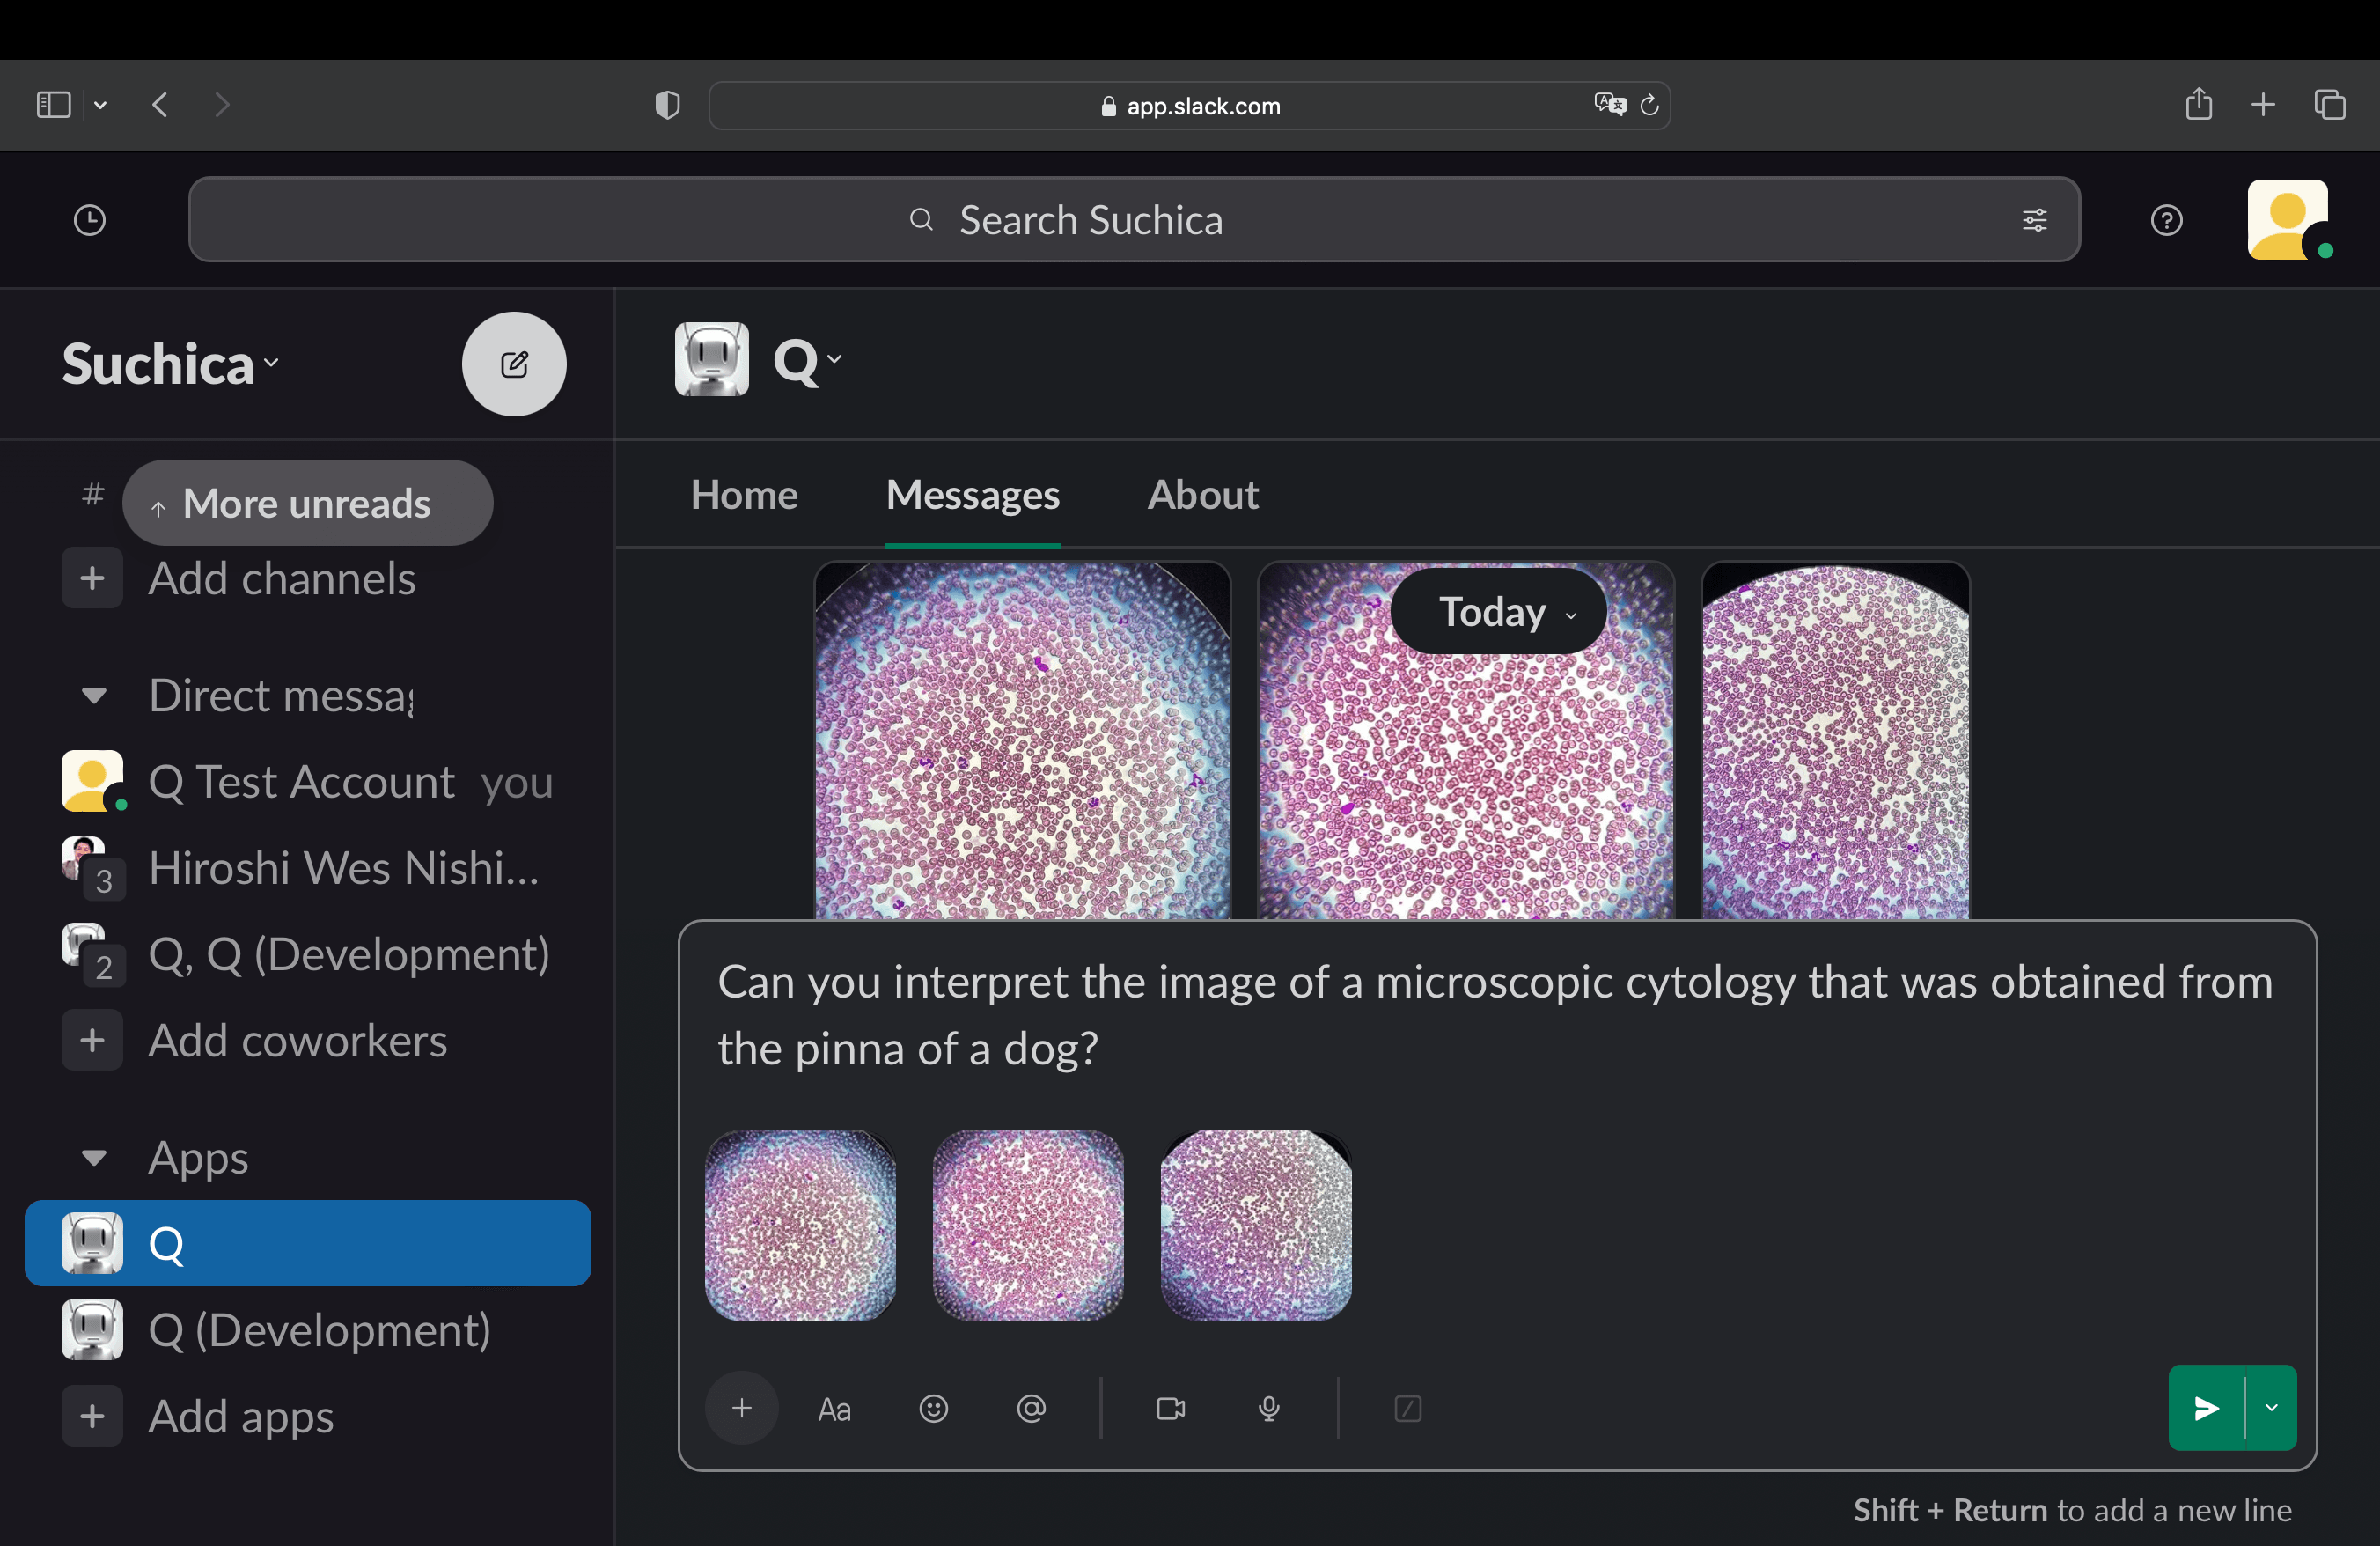Open the About tab
Image resolution: width=2380 pixels, height=1546 pixels.
click(1203, 494)
